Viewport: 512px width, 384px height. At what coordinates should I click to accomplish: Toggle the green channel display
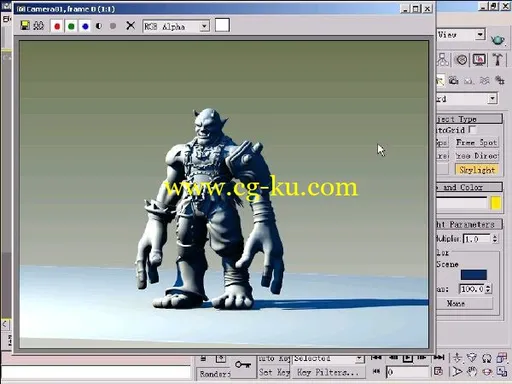click(71, 26)
